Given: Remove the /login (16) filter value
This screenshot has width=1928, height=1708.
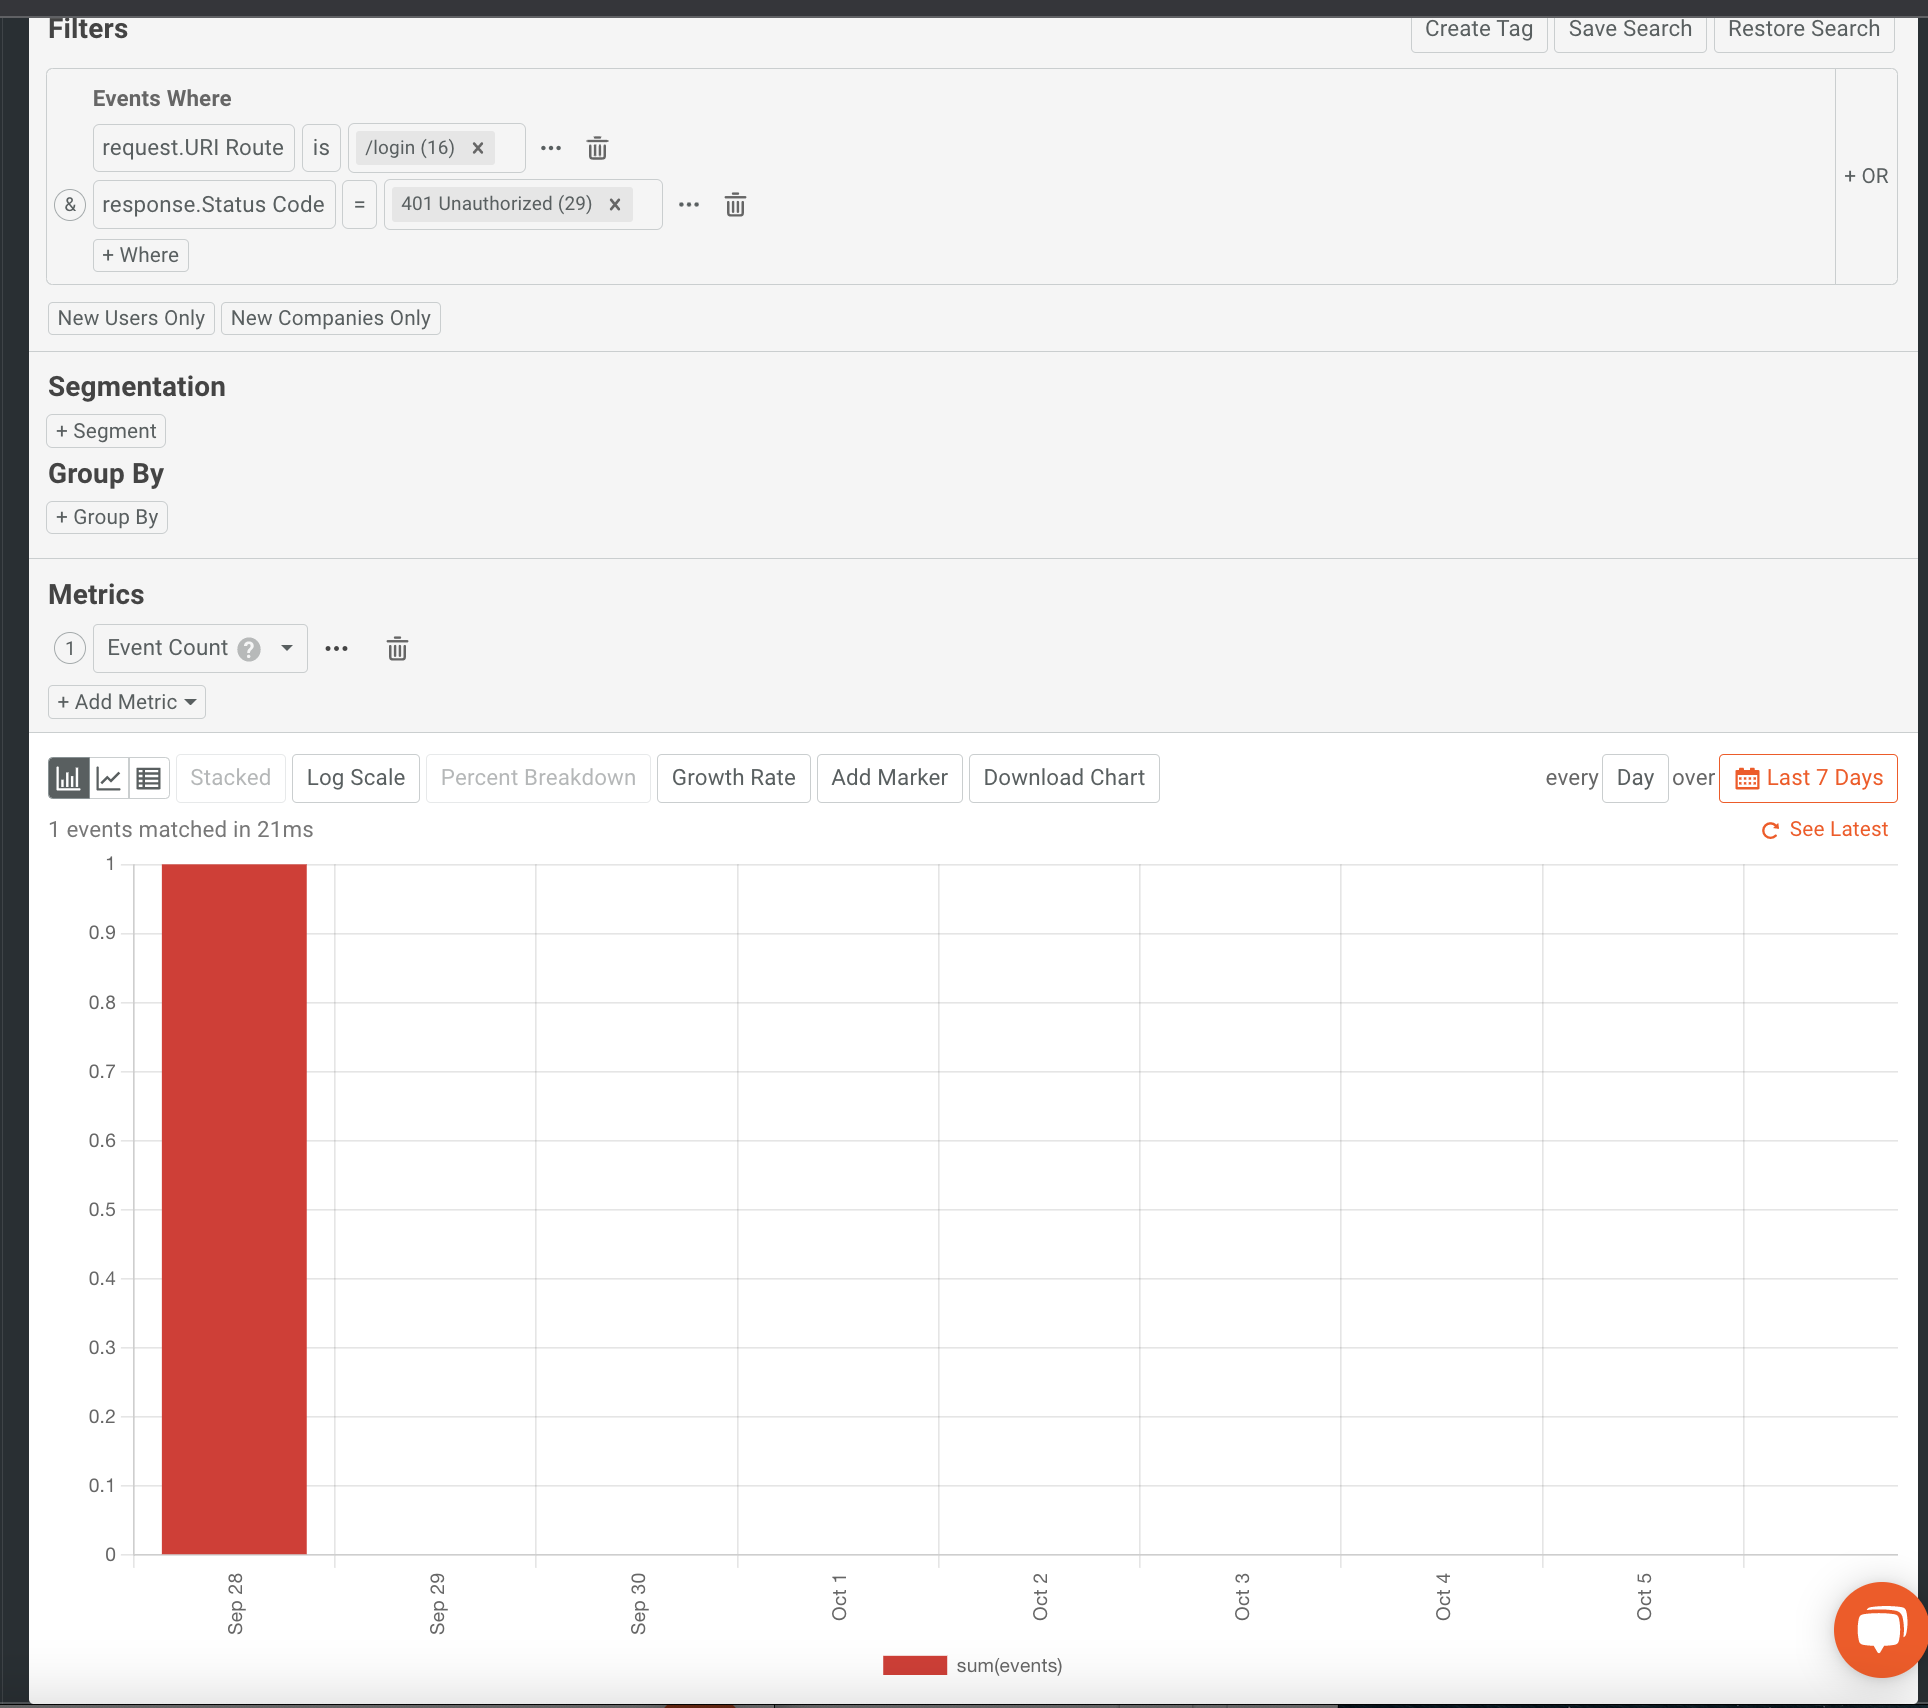Looking at the screenshot, I should click(x=478, y=148).
